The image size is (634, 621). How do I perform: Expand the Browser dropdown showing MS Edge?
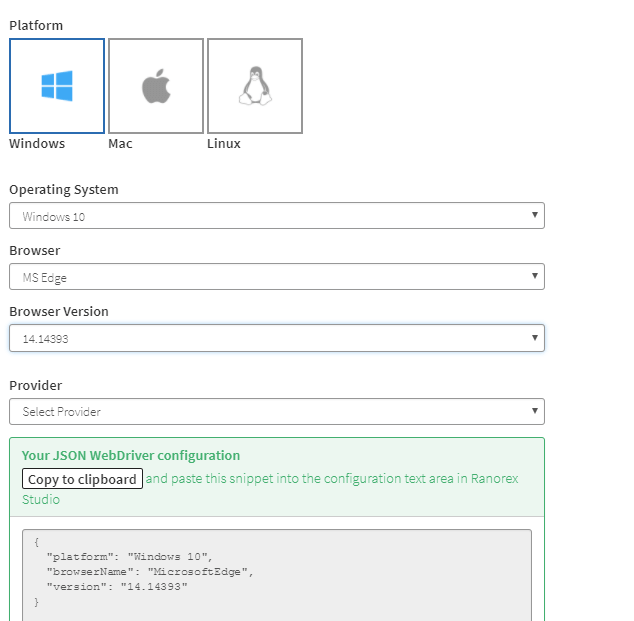coord(277,277)
